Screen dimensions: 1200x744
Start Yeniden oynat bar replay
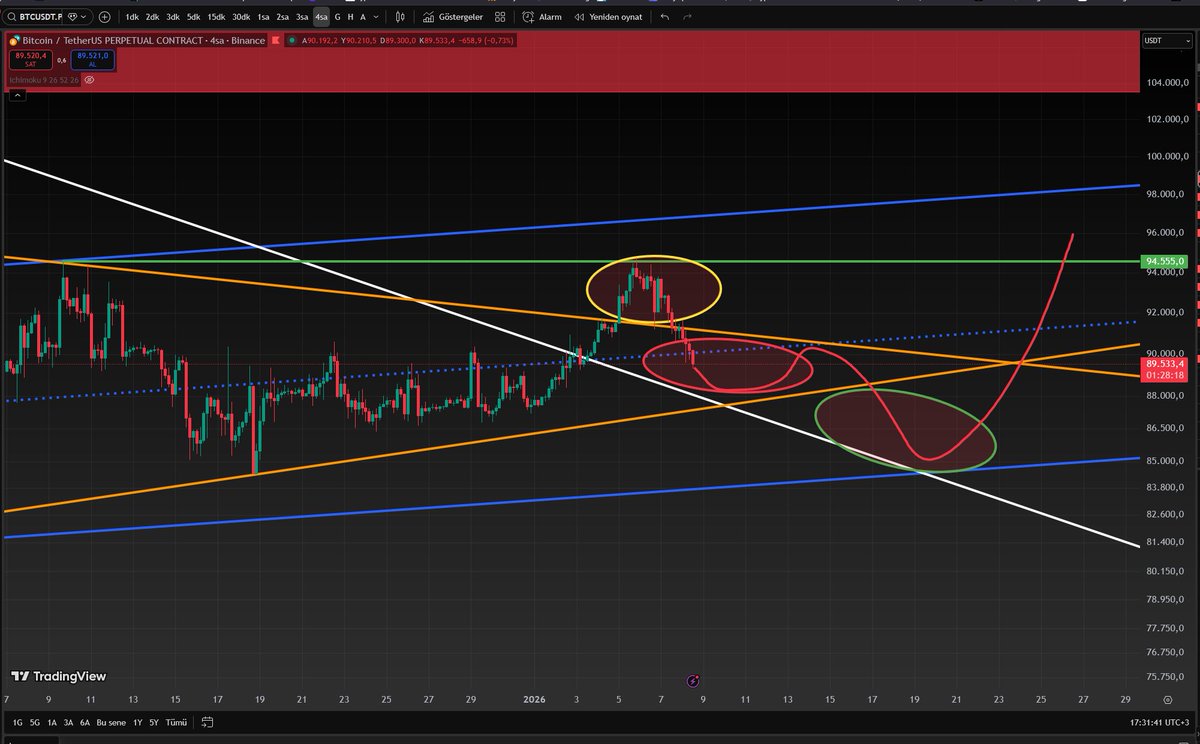click(608, 17)
